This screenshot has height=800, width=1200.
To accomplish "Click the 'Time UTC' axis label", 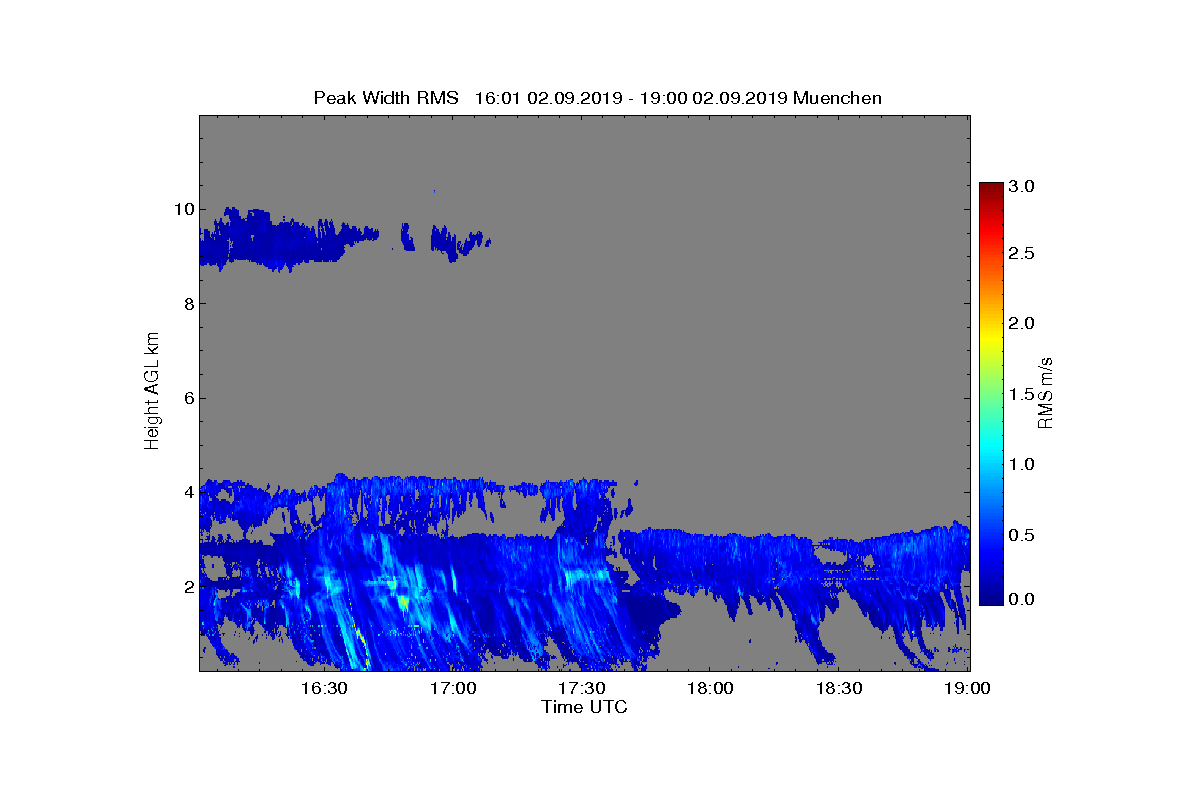I will pyautogui.click(x=585, y=707).
